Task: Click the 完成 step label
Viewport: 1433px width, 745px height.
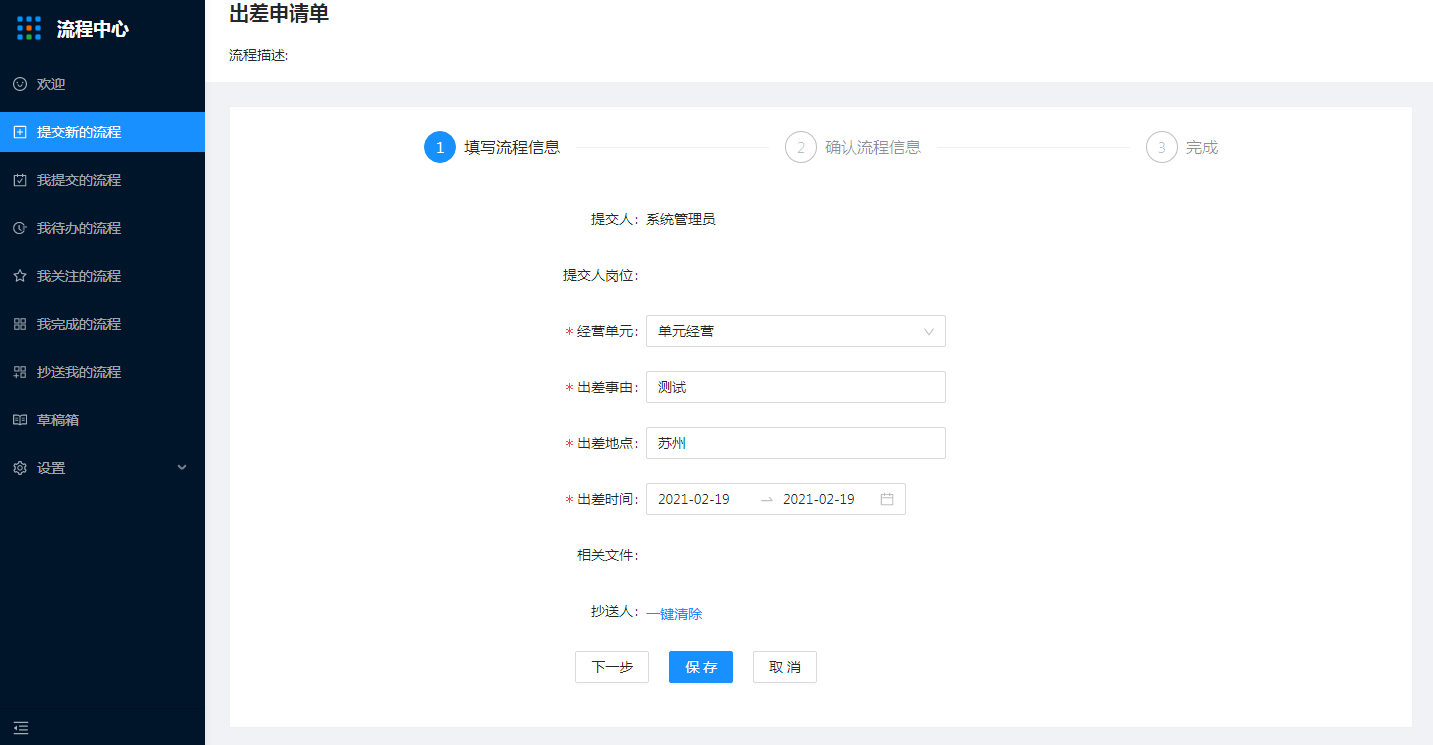Action: tap(1202, 147)
